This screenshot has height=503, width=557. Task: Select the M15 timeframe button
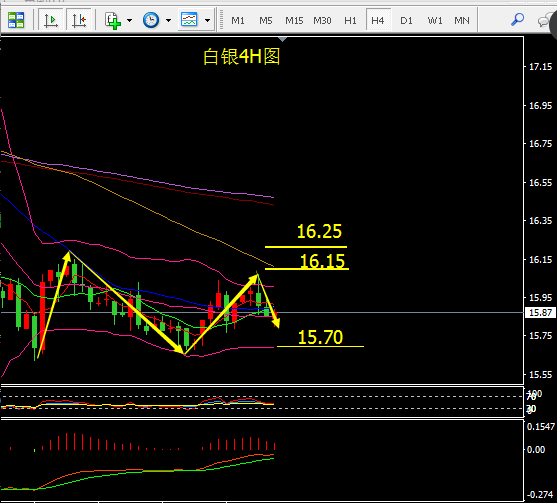[294, 21]
